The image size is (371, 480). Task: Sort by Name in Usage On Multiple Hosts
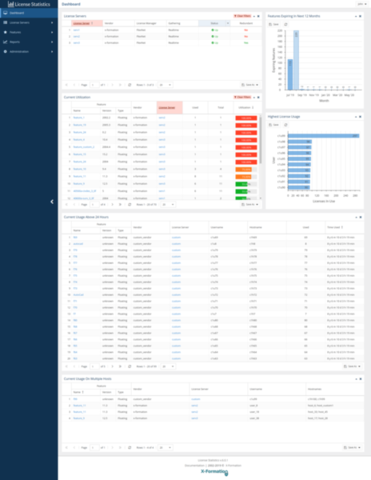(x=86, y=392)
